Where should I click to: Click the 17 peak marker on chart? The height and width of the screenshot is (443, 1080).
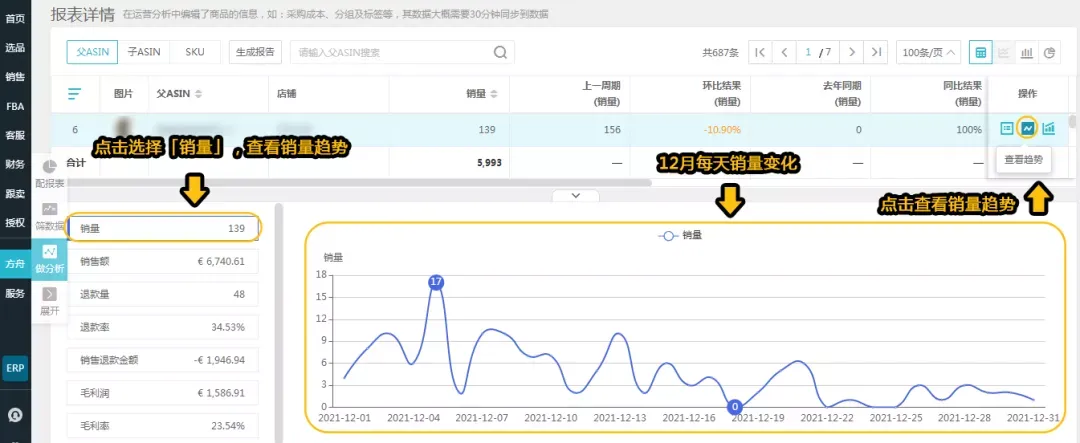point(435,282)
